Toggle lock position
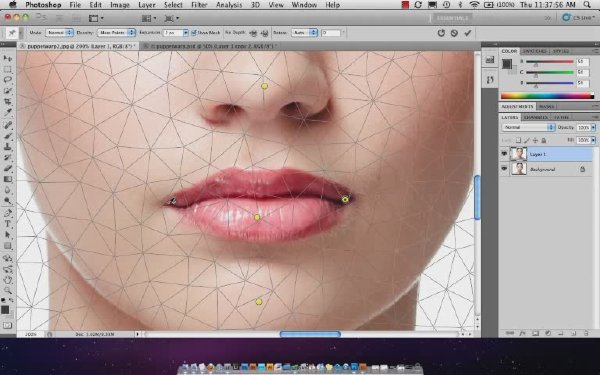 pos(535,140)
